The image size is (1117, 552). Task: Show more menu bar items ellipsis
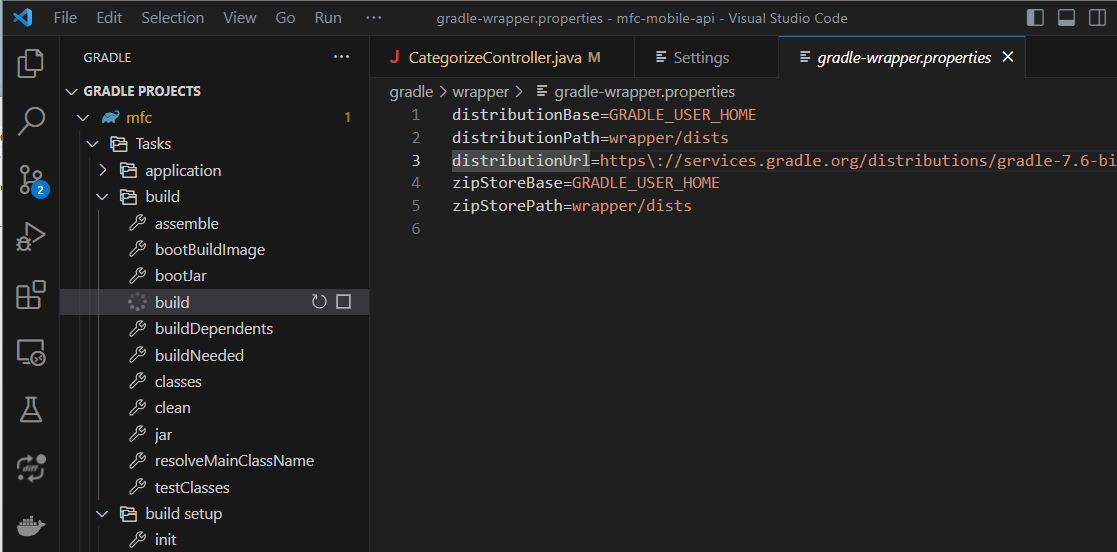click(373, 18)
